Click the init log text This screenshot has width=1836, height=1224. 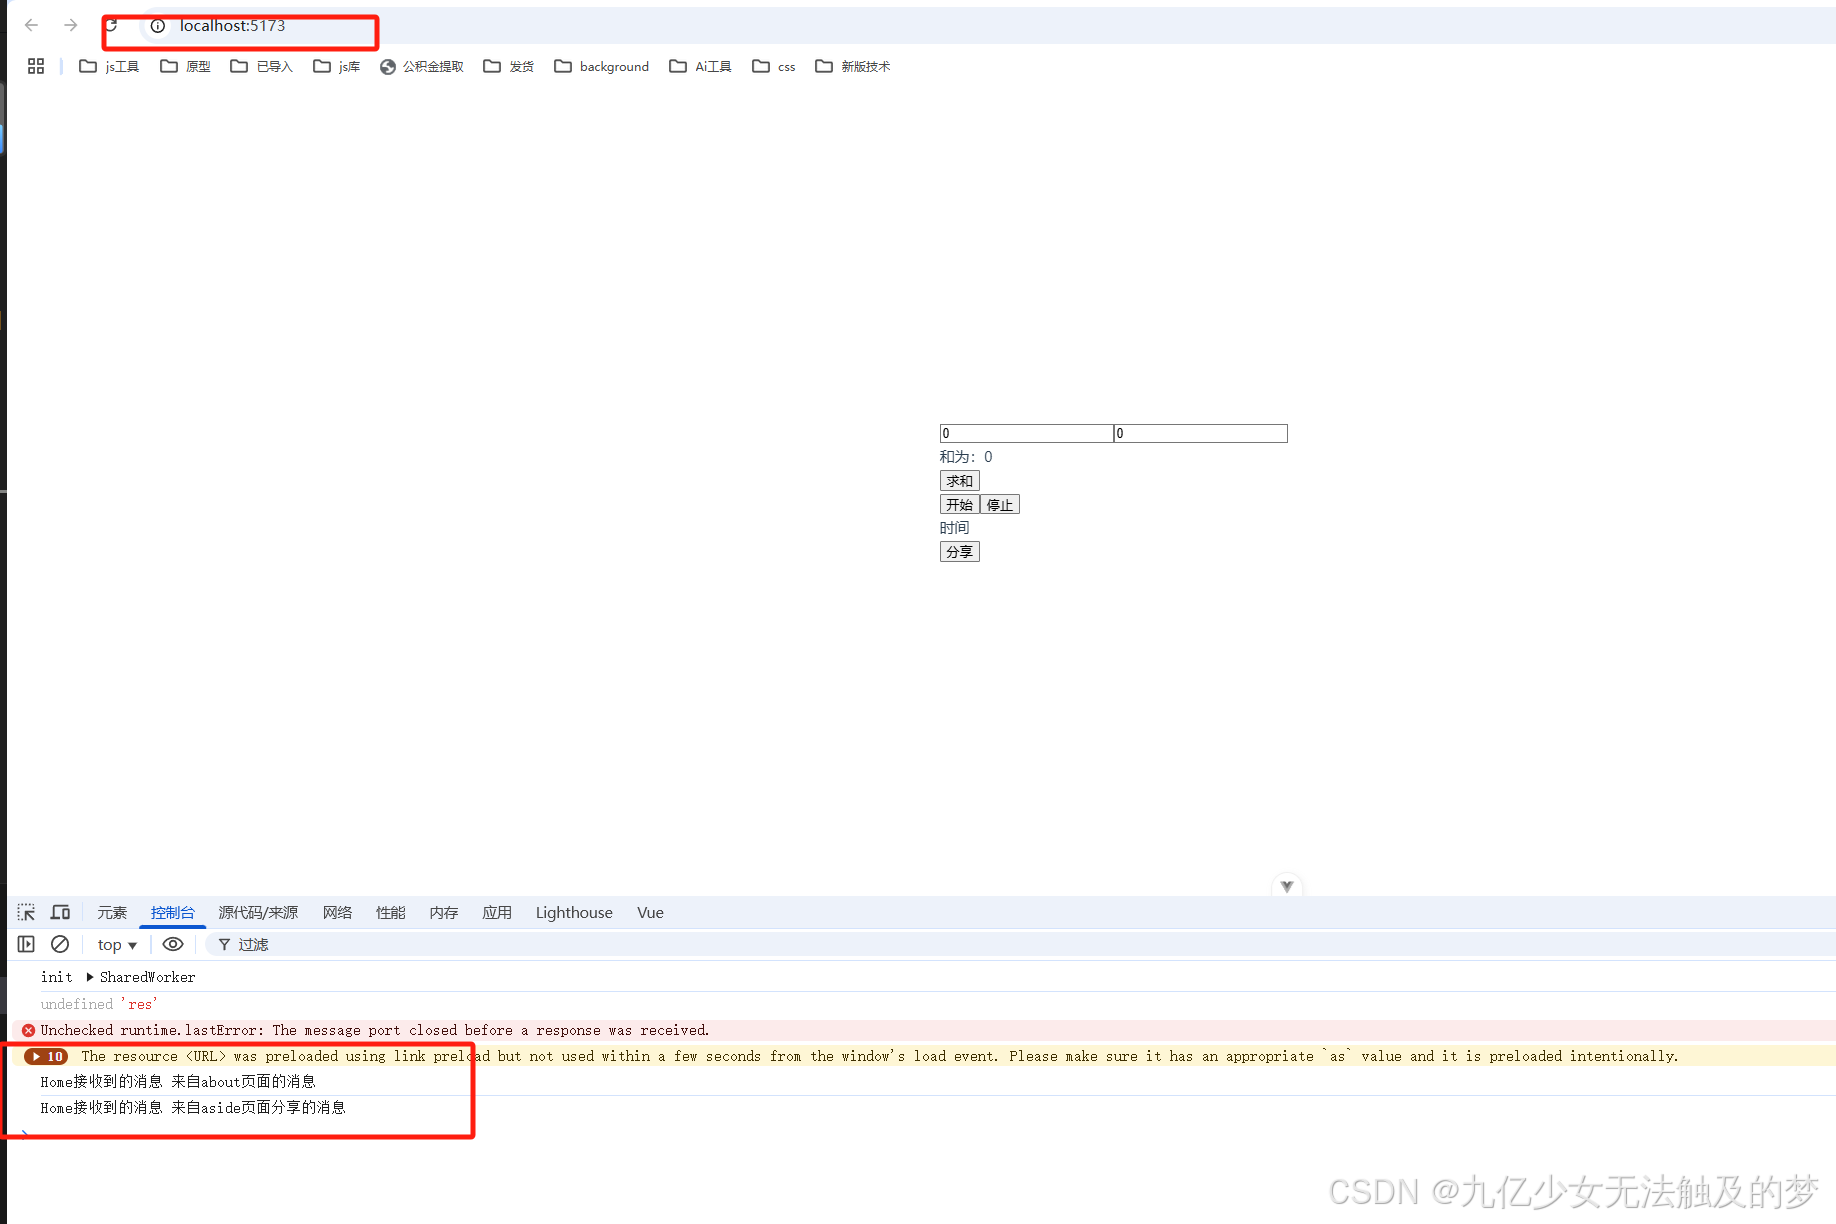56,977
